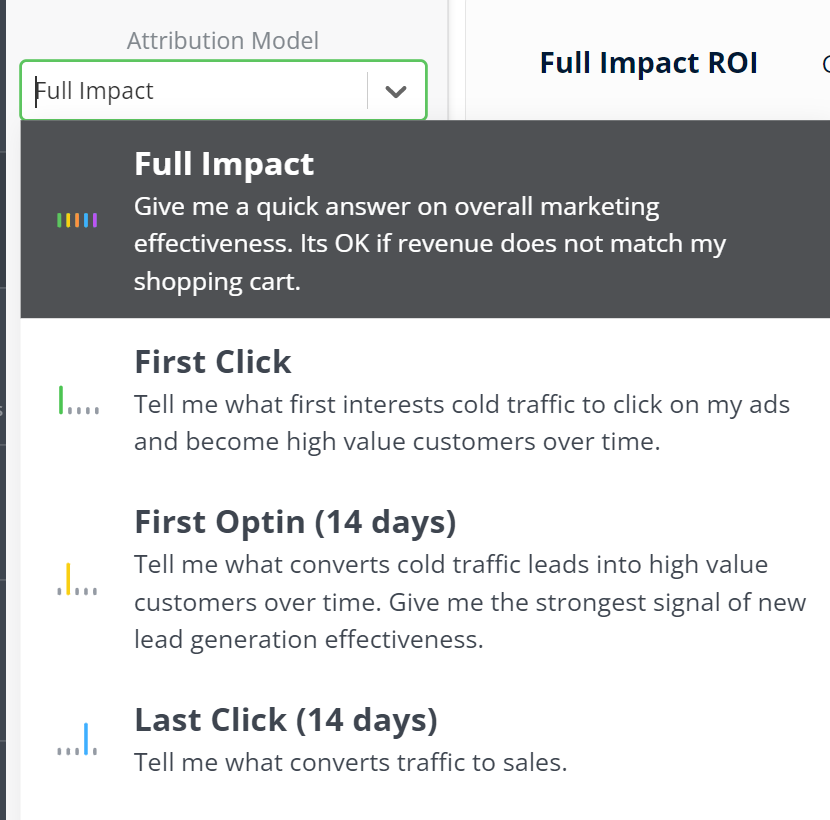
Task: Click the green bar First Click icon
Action: tap(78, 400)
